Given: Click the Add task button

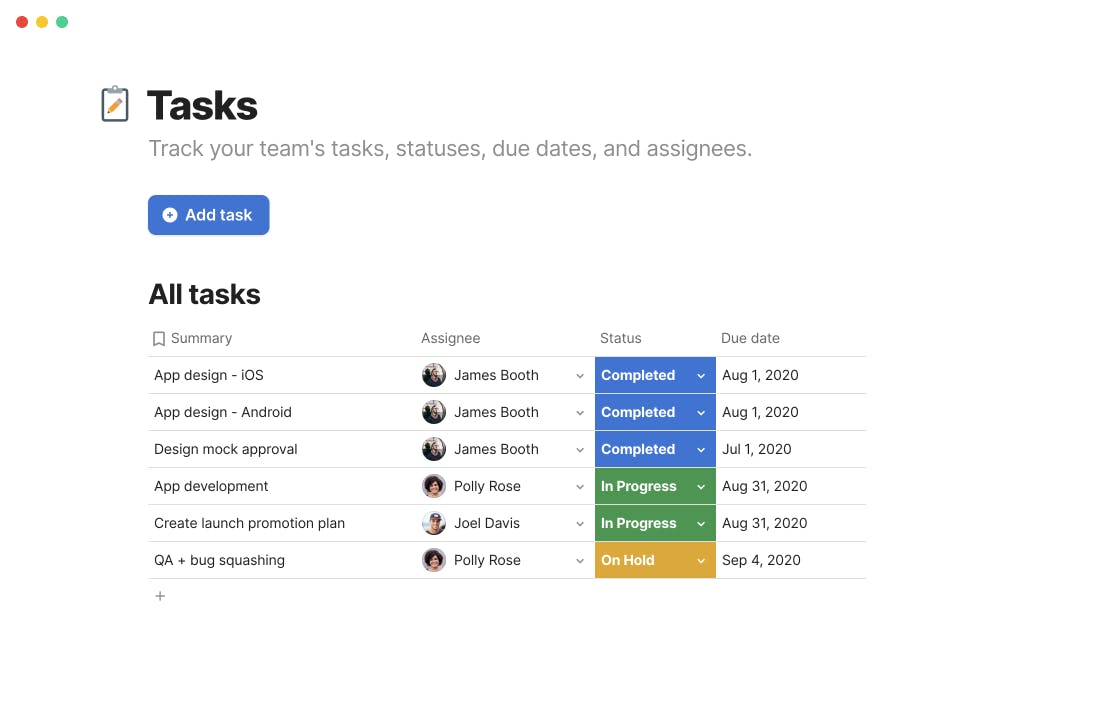Looking at the screenshot, I should click(x=208, y=215).
